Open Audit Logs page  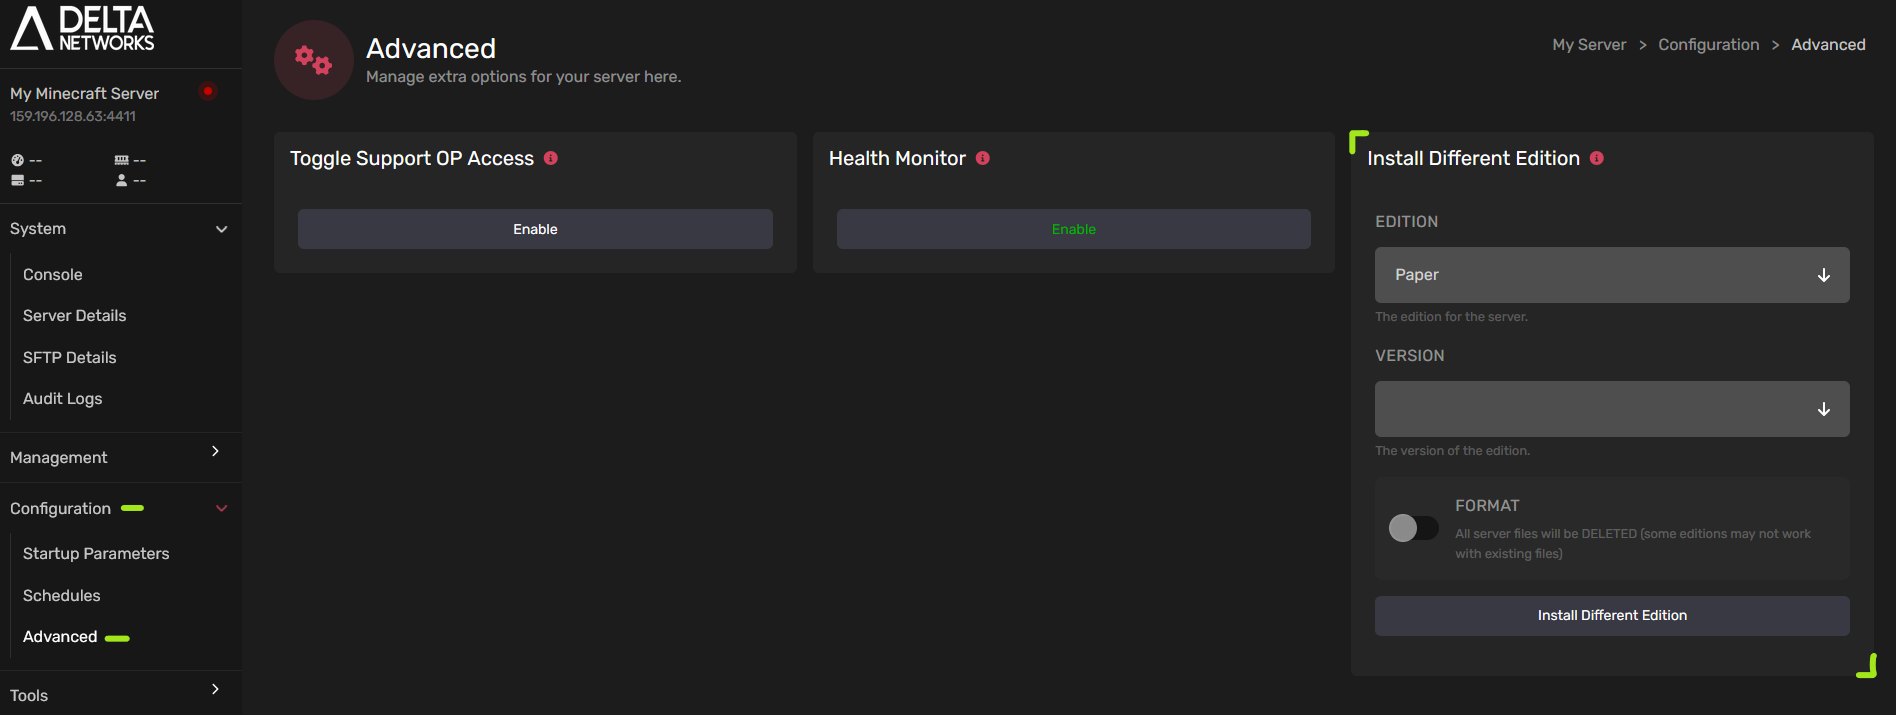coord(63,398)
